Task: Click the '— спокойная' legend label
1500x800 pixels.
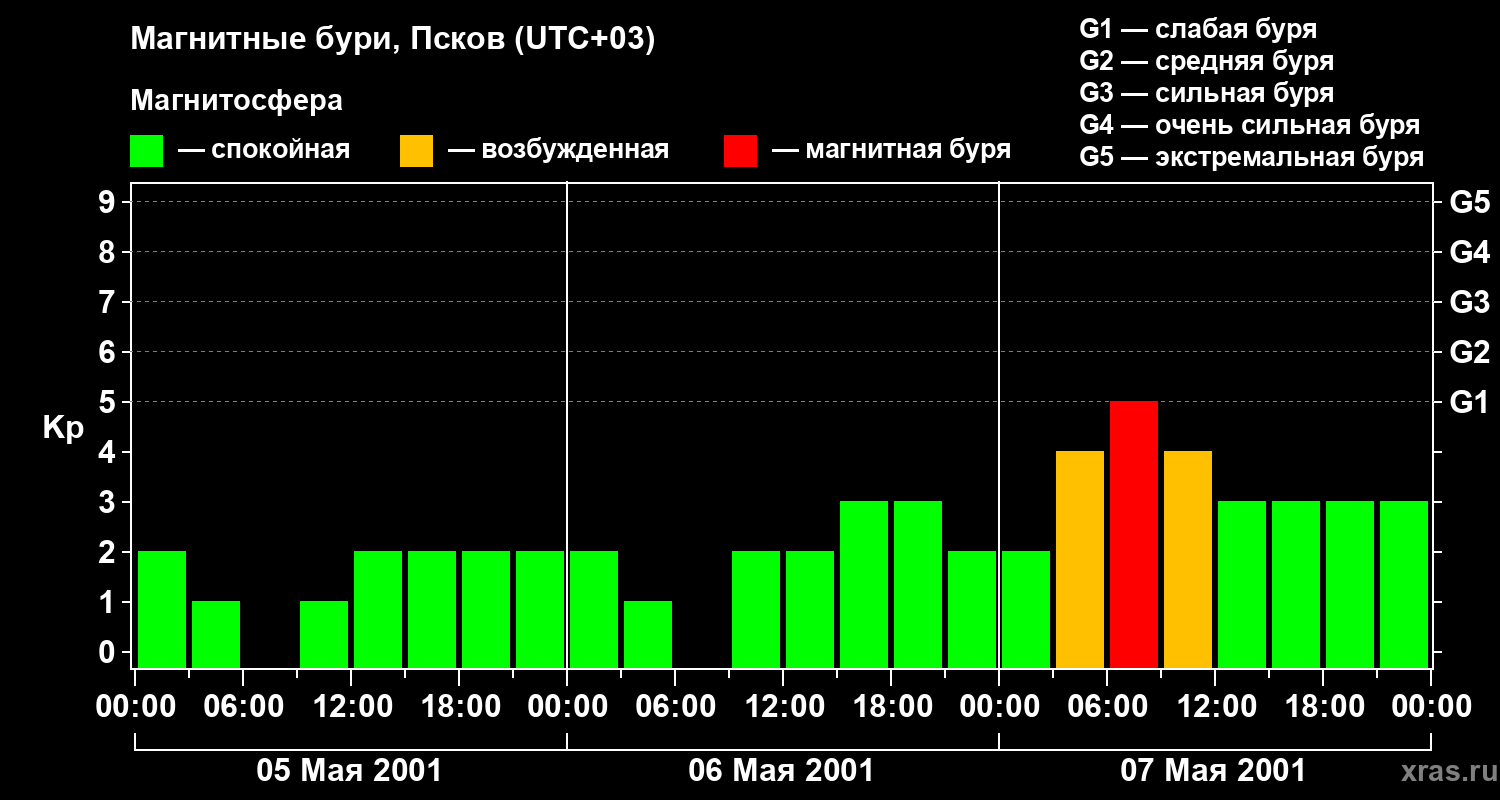Action: click(x=264, y=150)
